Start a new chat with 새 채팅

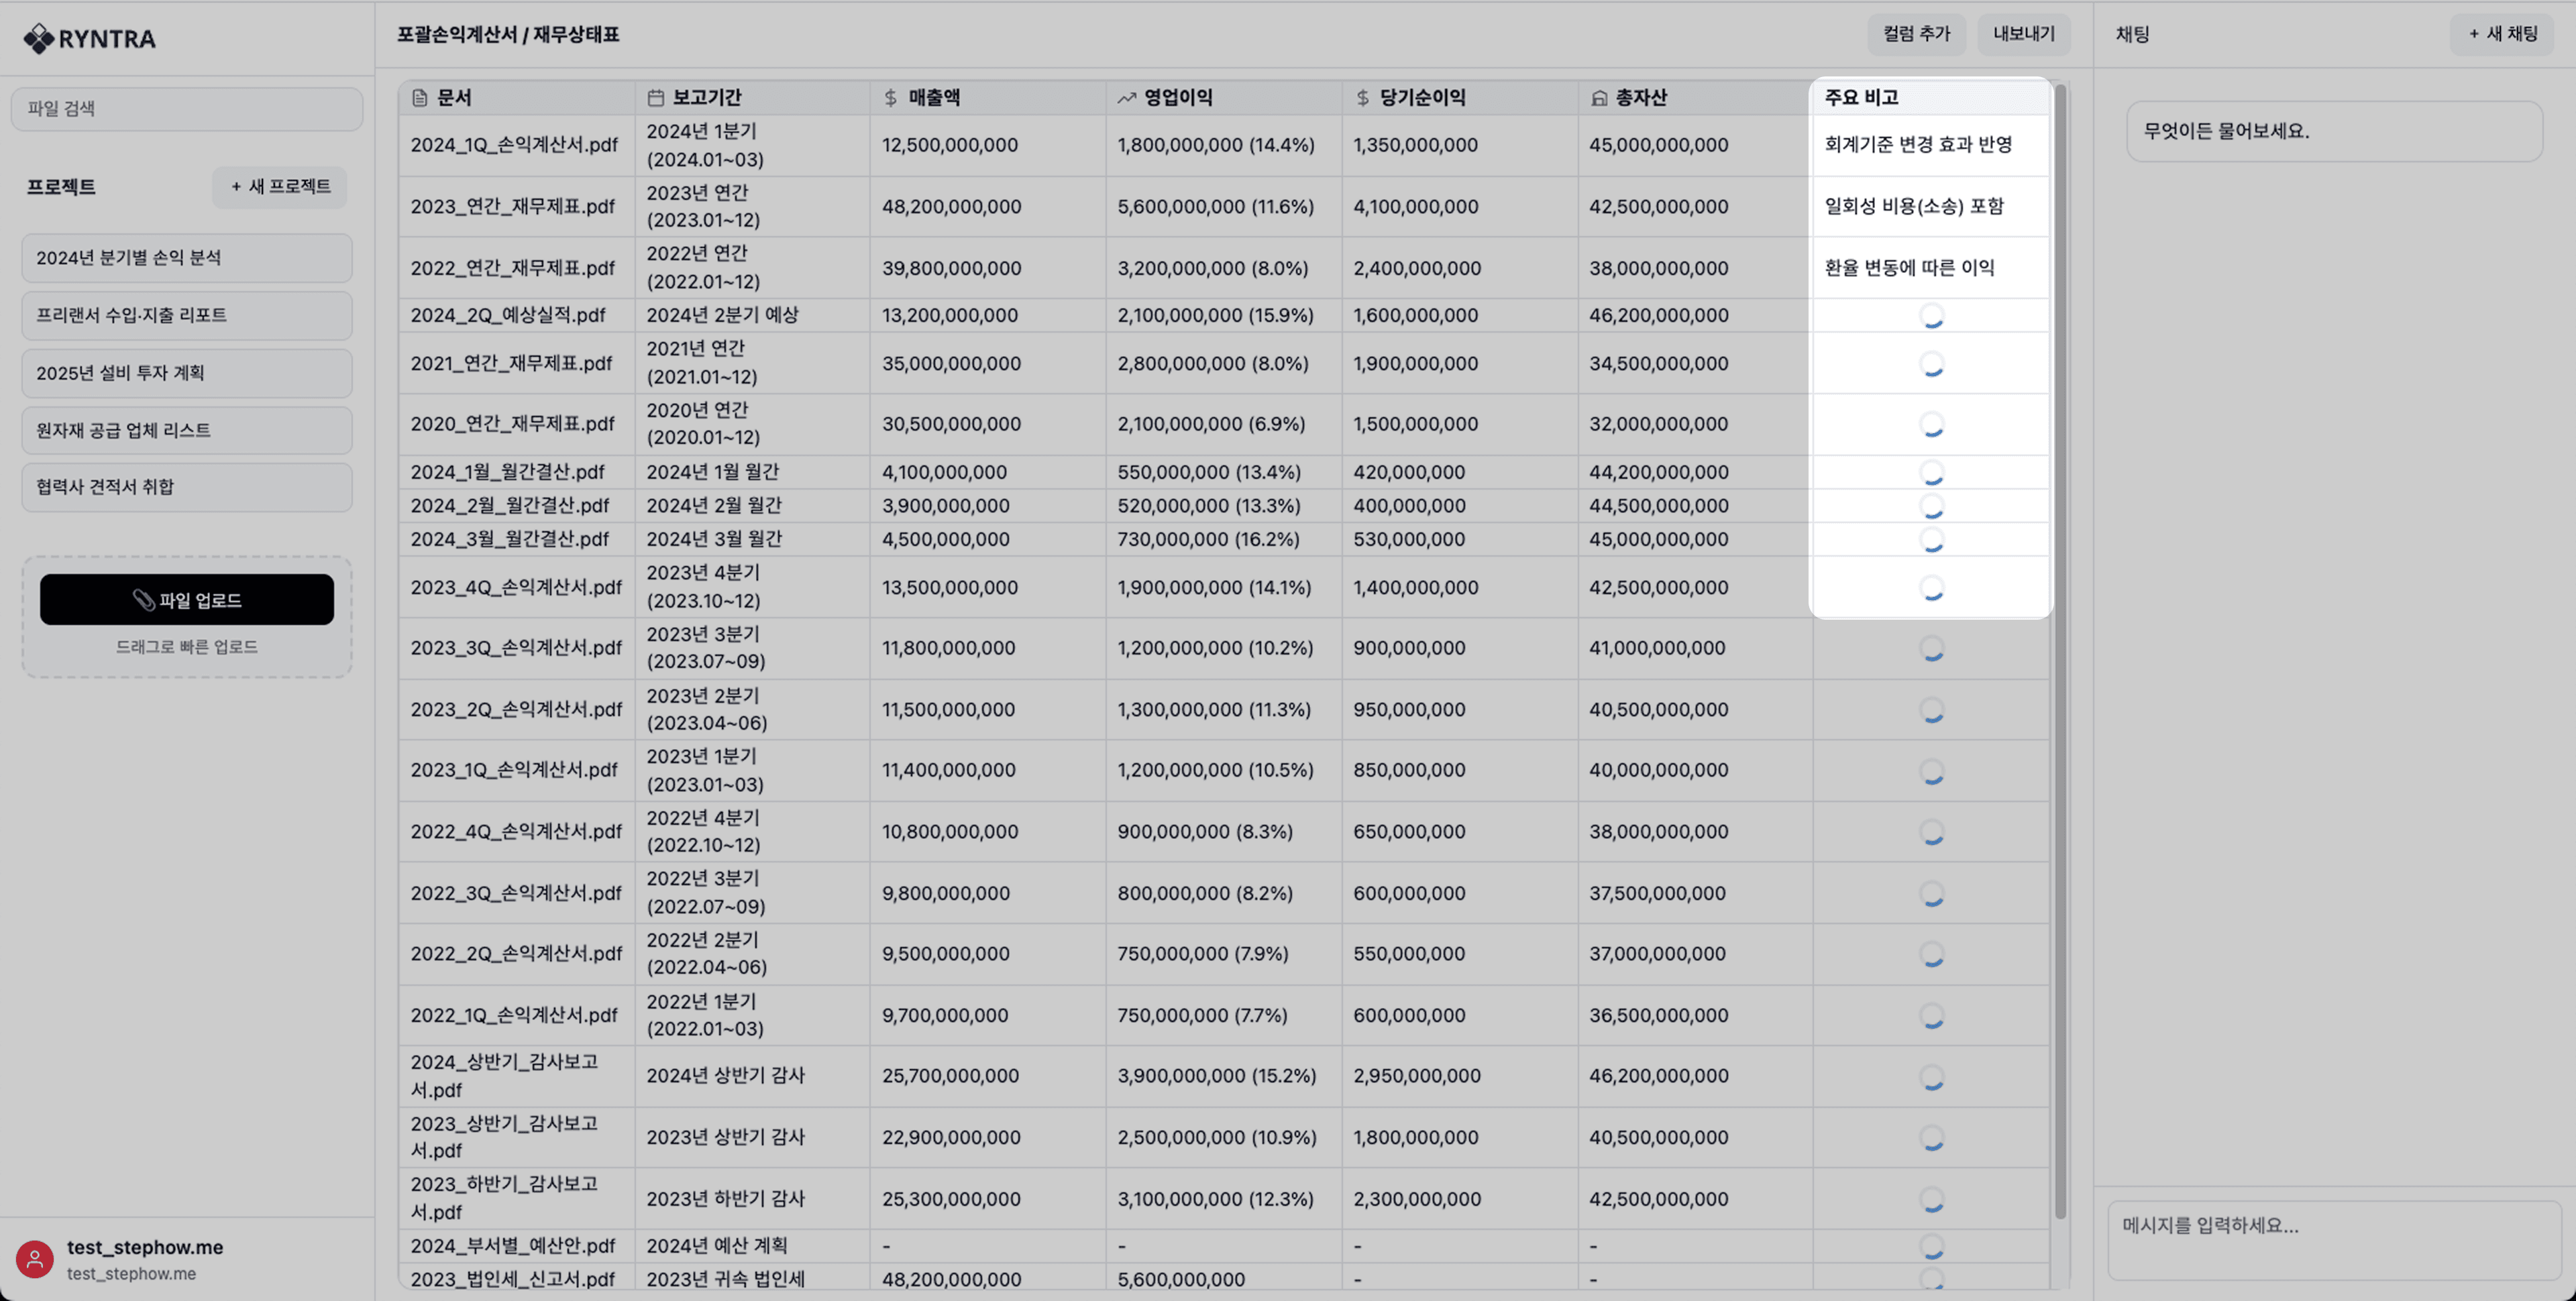pos(2503,34)
